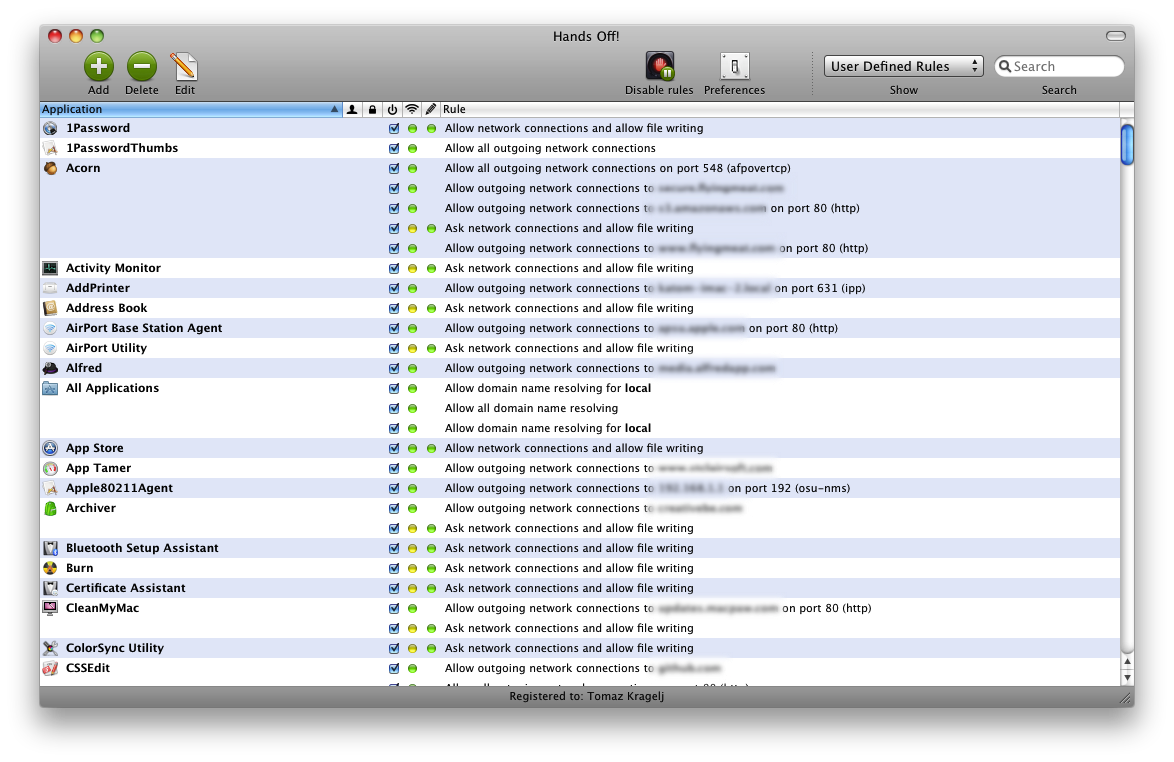
Task: Click the 1Password green network status dot
Action: pyautogui.click(x=413, y=128)
